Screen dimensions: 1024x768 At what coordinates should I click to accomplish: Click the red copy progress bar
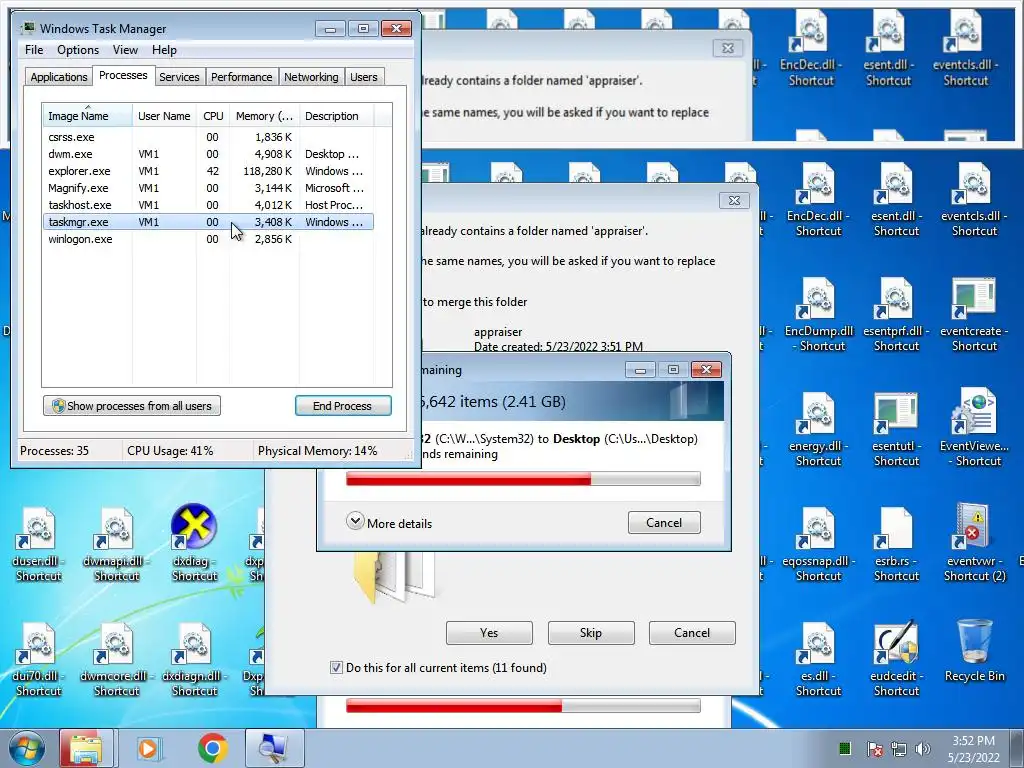point(523,479)
